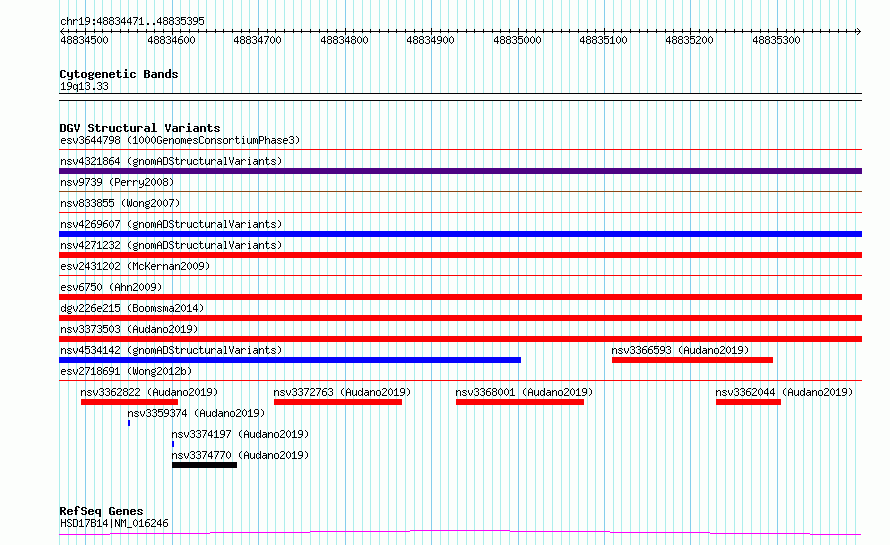
Task: Click the small blue nsv3374197 marker
Action: [173, 444]
